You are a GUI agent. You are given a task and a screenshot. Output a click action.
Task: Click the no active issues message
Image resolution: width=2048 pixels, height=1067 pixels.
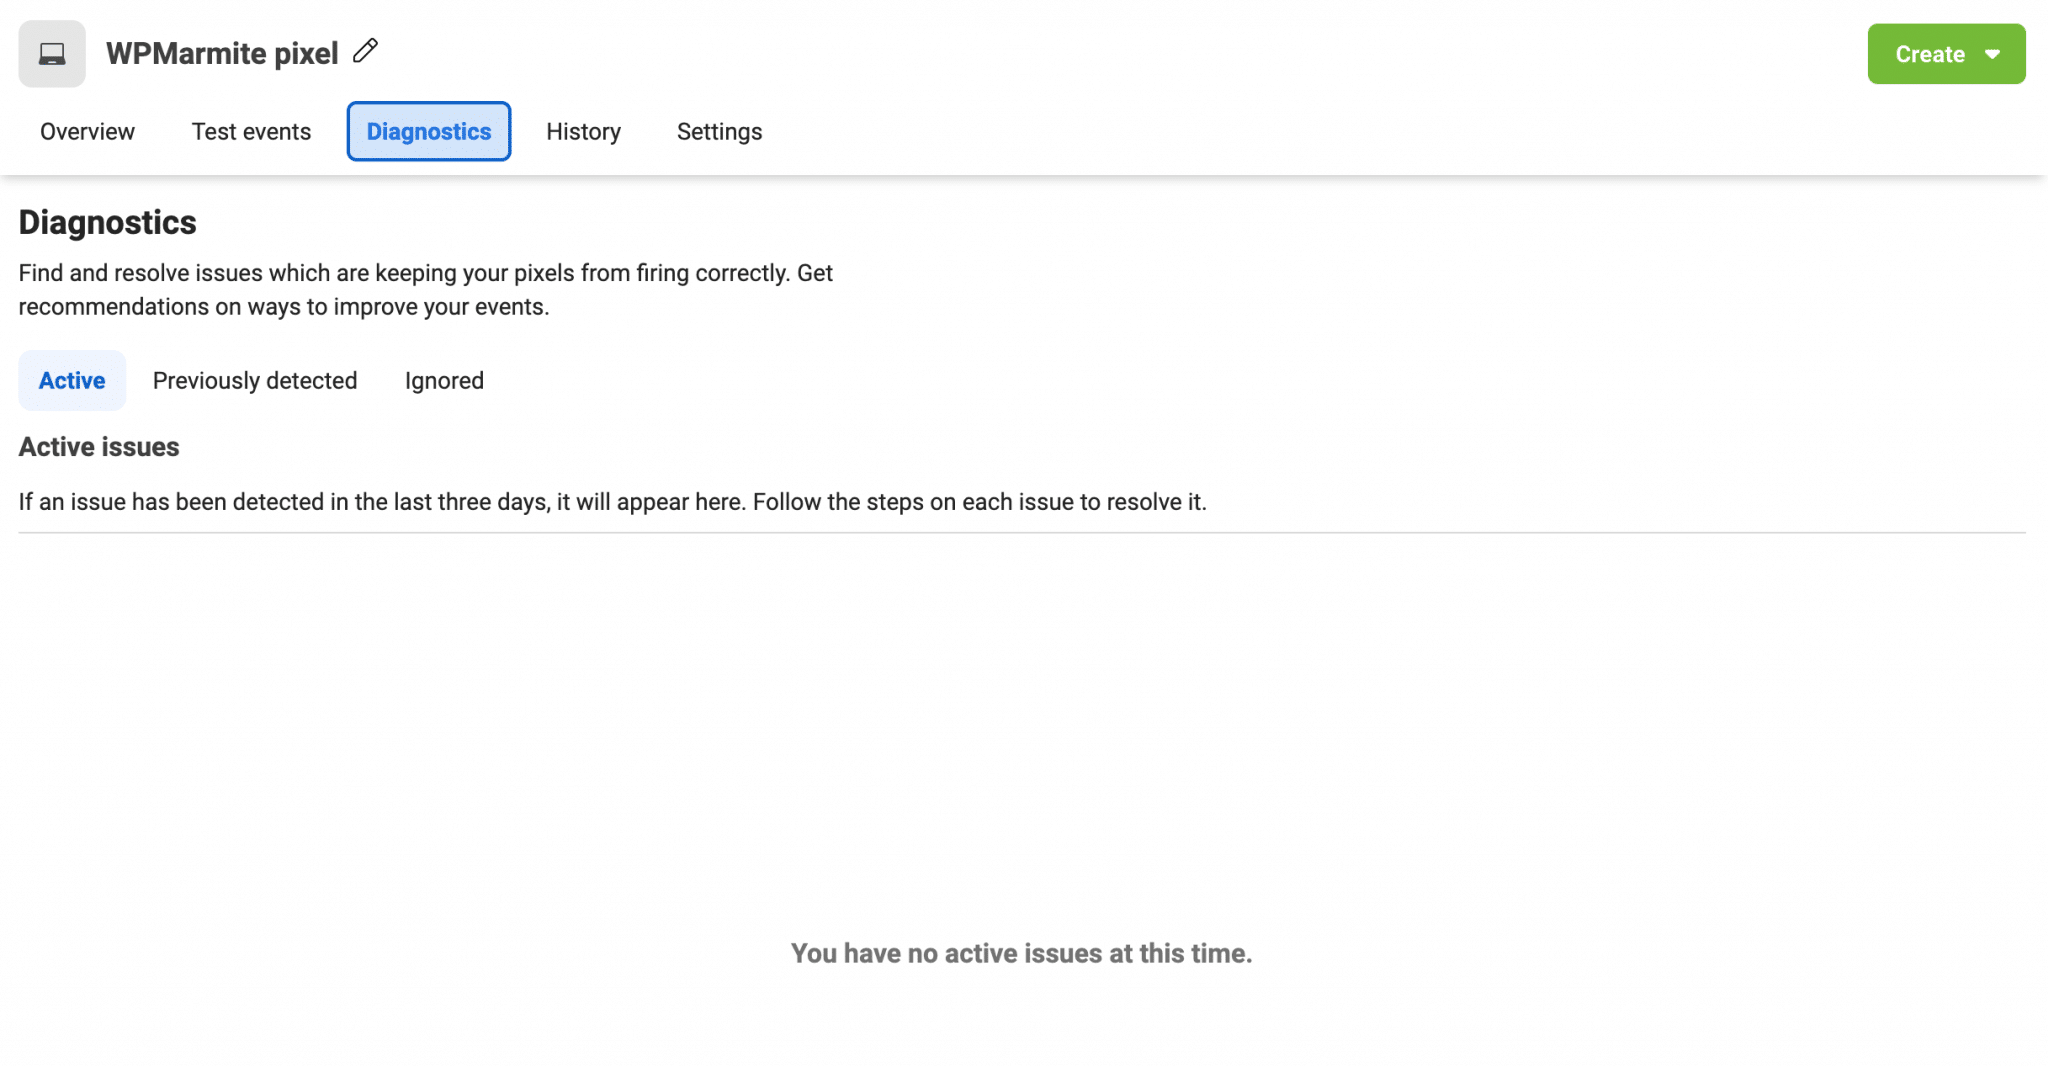1022,953
